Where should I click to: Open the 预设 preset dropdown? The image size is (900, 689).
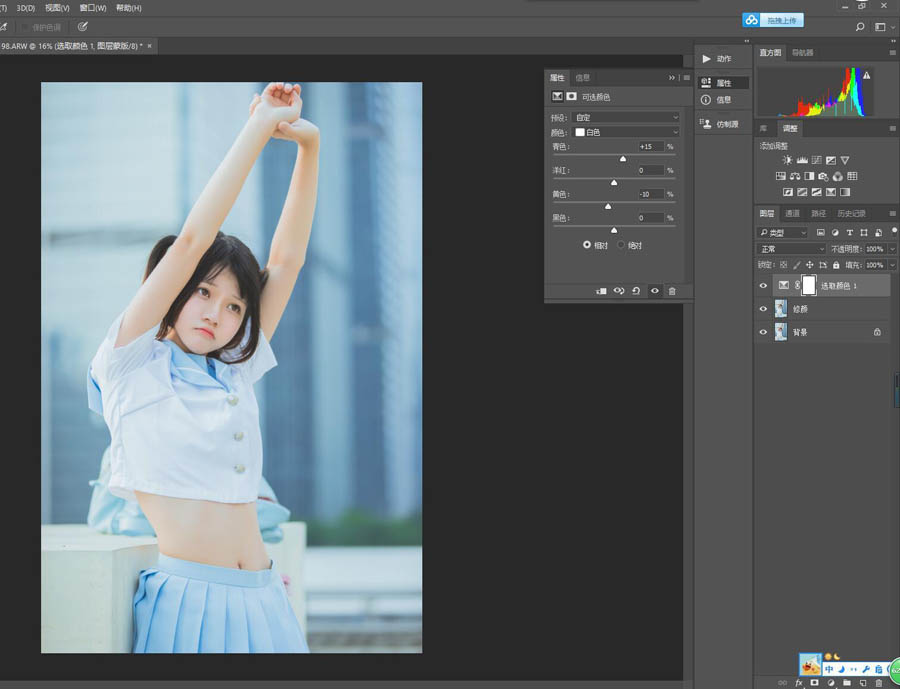coord(626,117)
